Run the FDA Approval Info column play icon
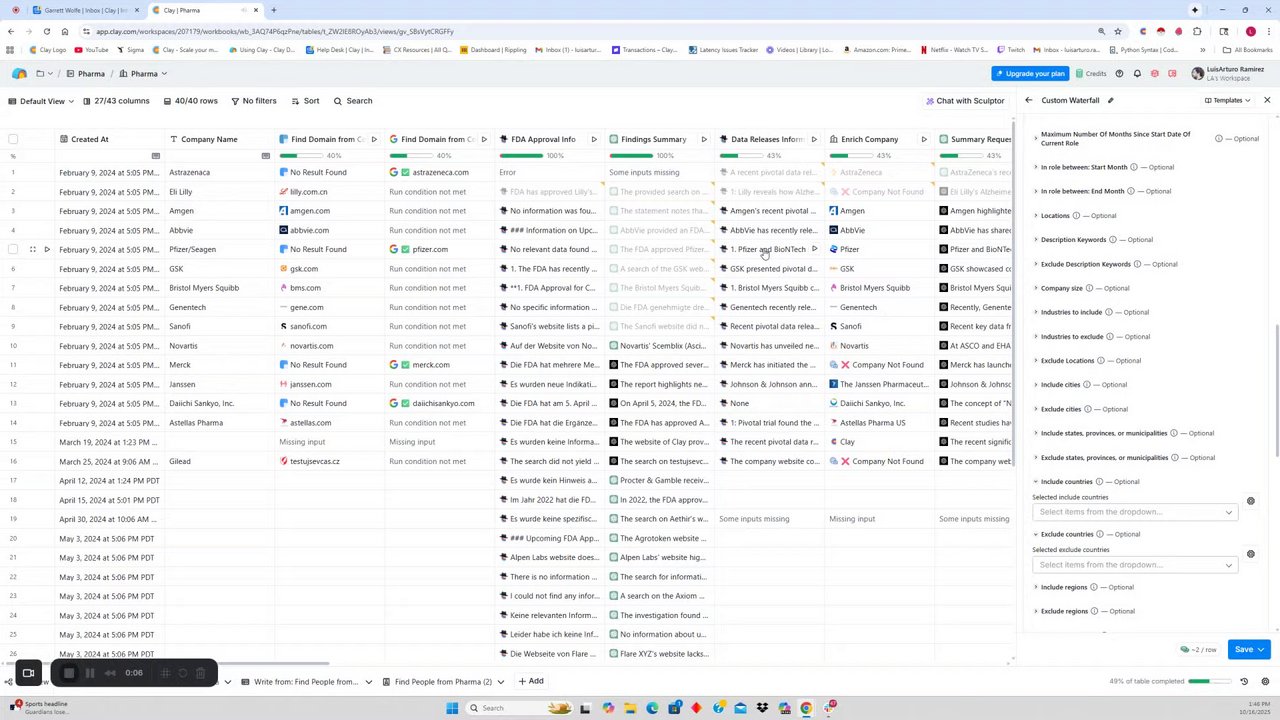Screen dimensions: 1280x720 click(x=594, y=139)
